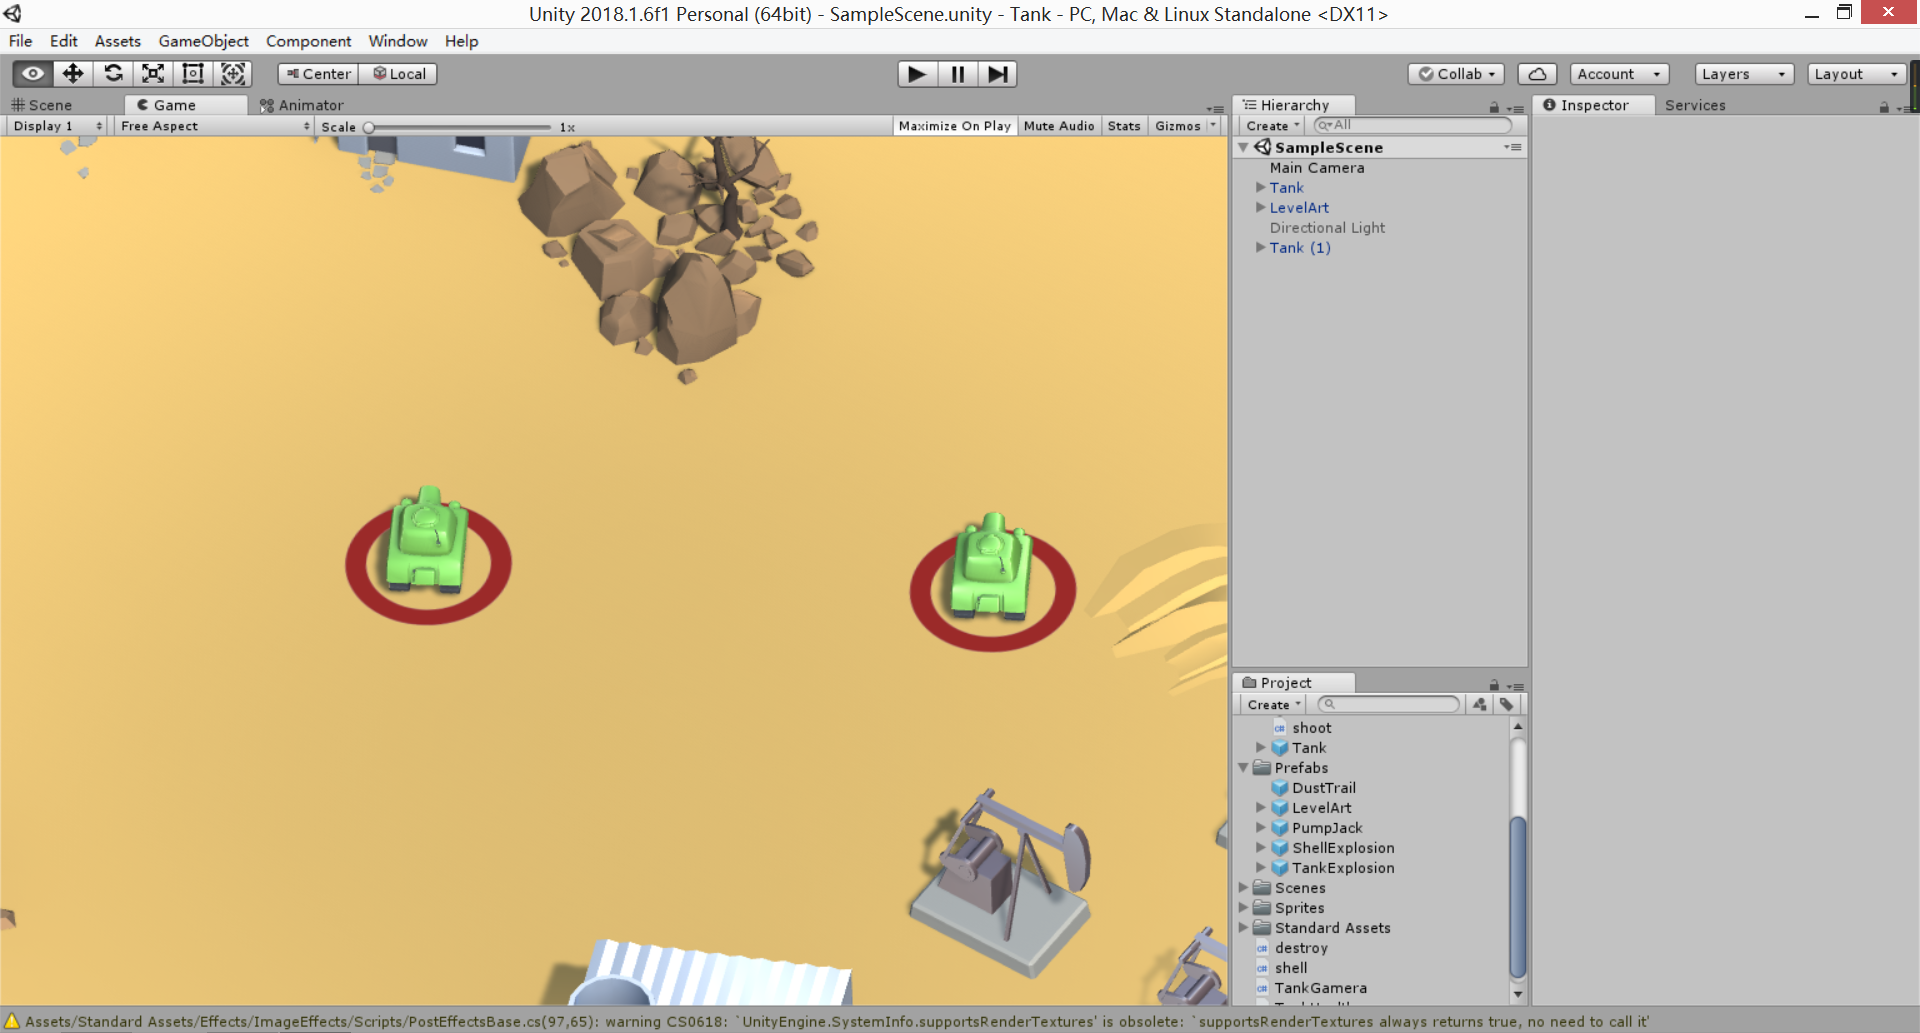Viewport: 1920px width, 1033px height.
Task: Open the Layers dropdown
Action: click(1743, 74)
